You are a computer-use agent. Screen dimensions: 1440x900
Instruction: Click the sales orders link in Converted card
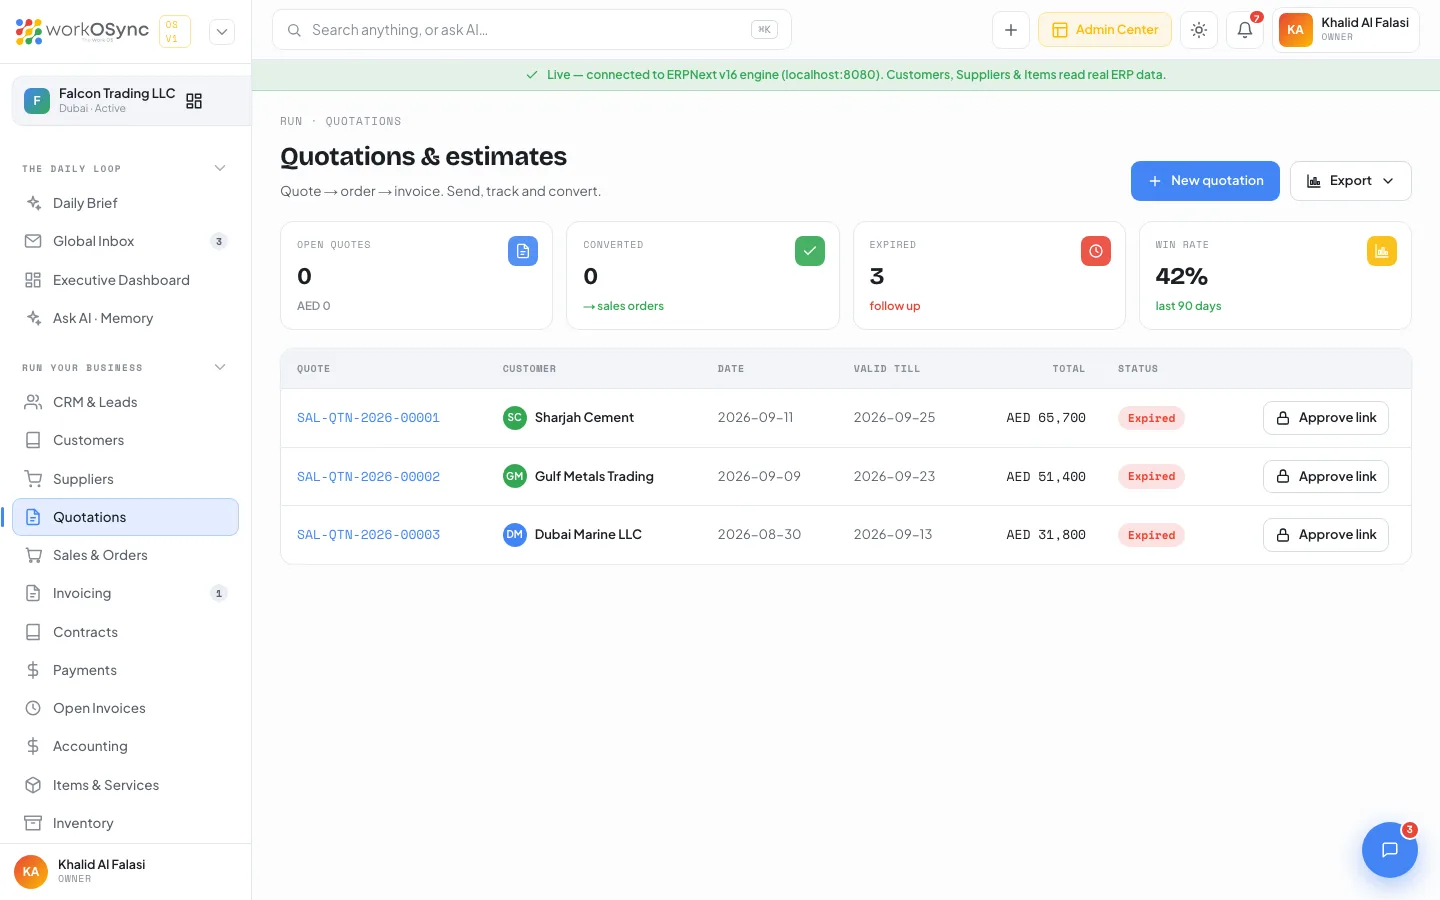(x=624, y=306)
